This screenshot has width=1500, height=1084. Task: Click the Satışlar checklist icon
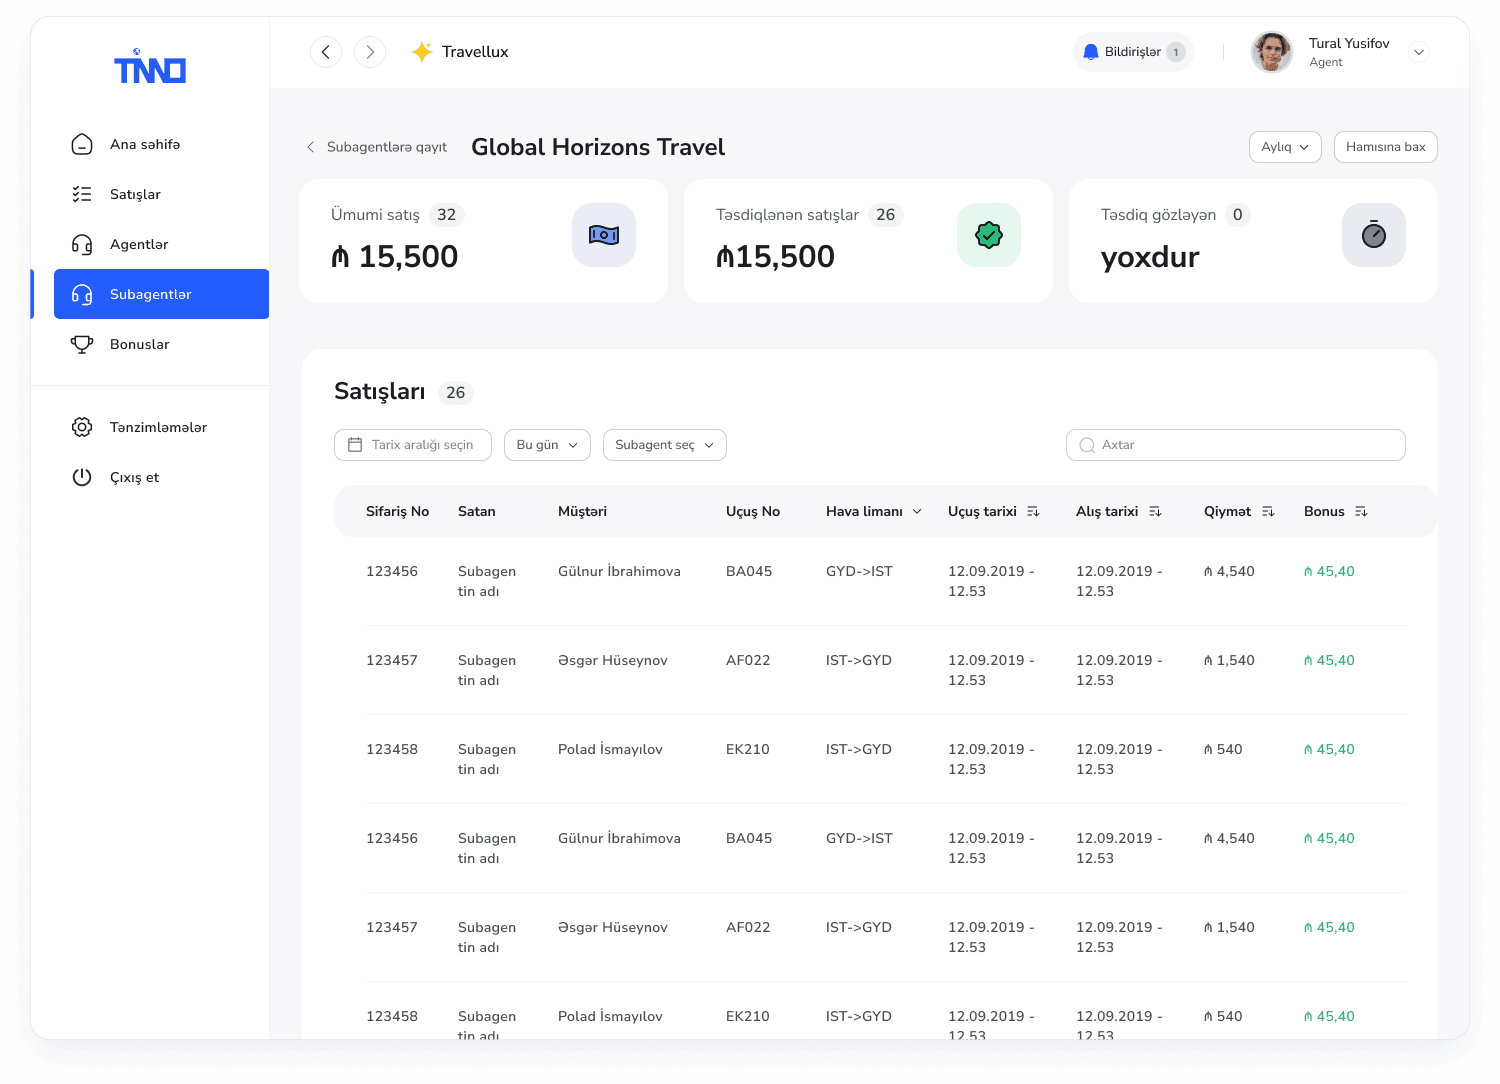tap(82, 194)
